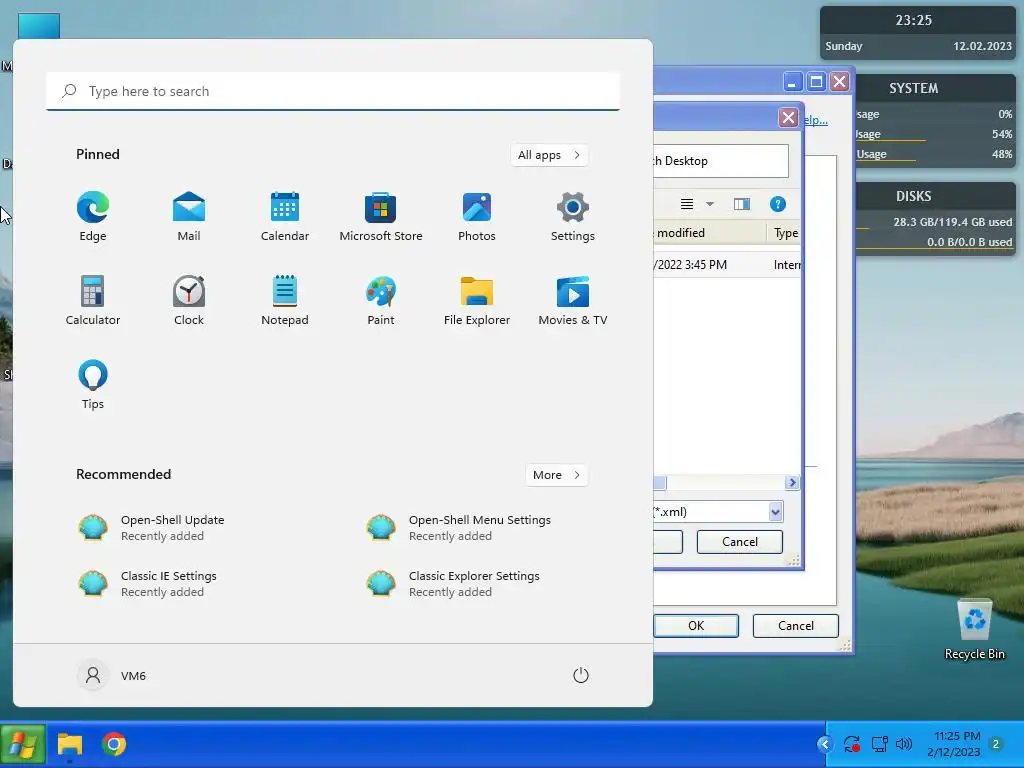Viewport: 1024px width, 768px height.
Task: Open the Calendar app
Action: click(x=285, y=217)
